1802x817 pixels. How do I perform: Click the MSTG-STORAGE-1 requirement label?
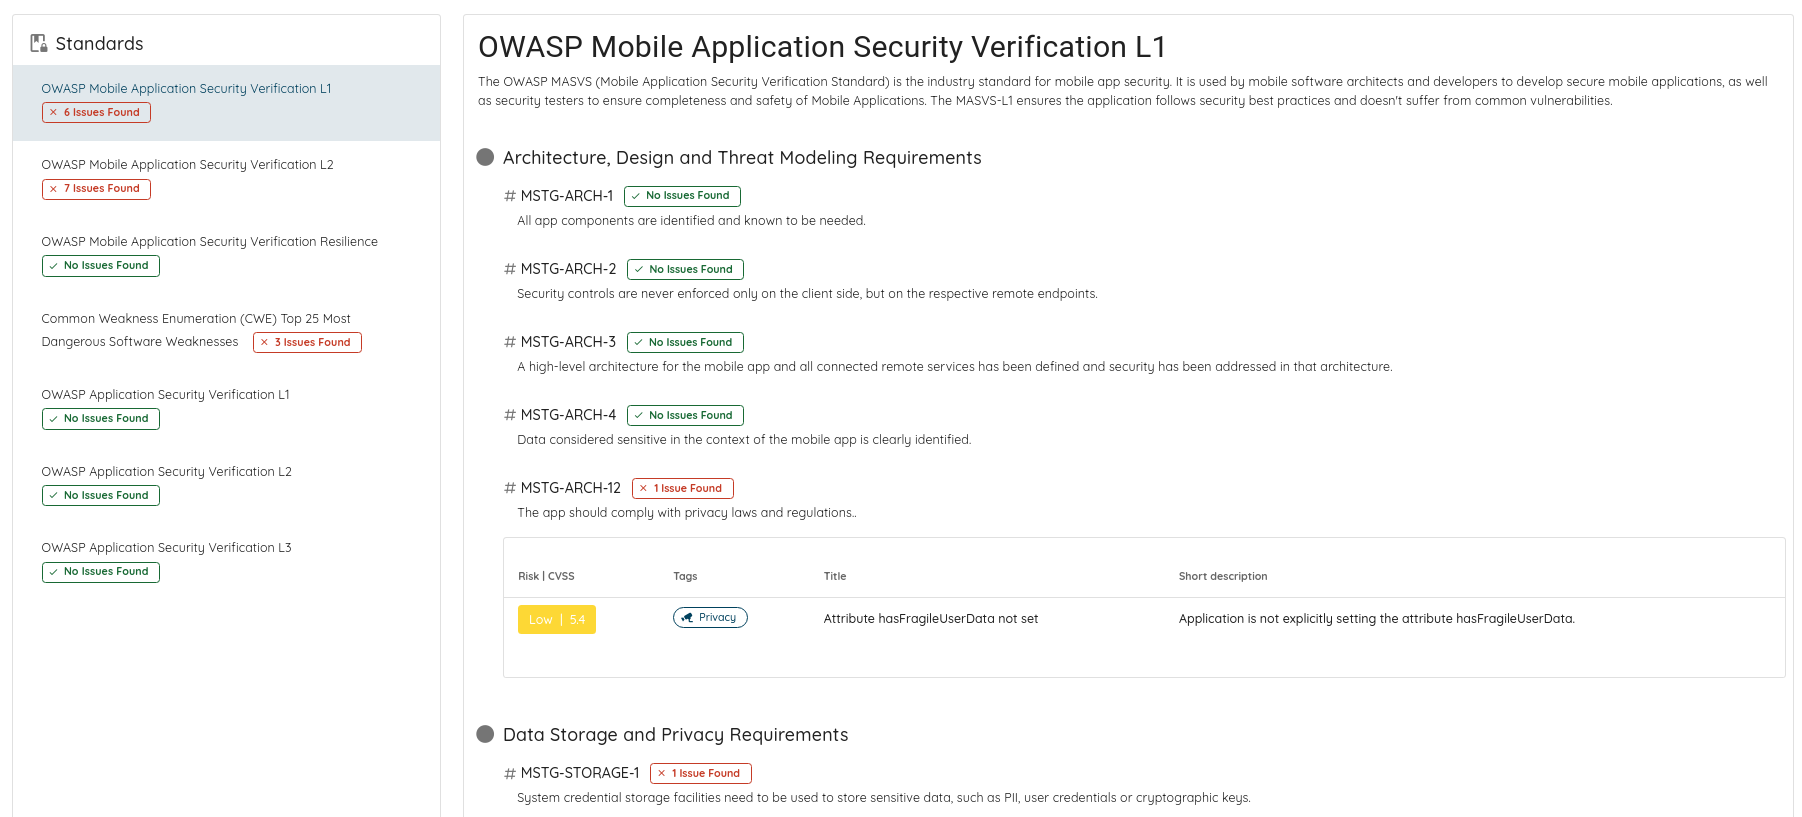tap(580, 773)
